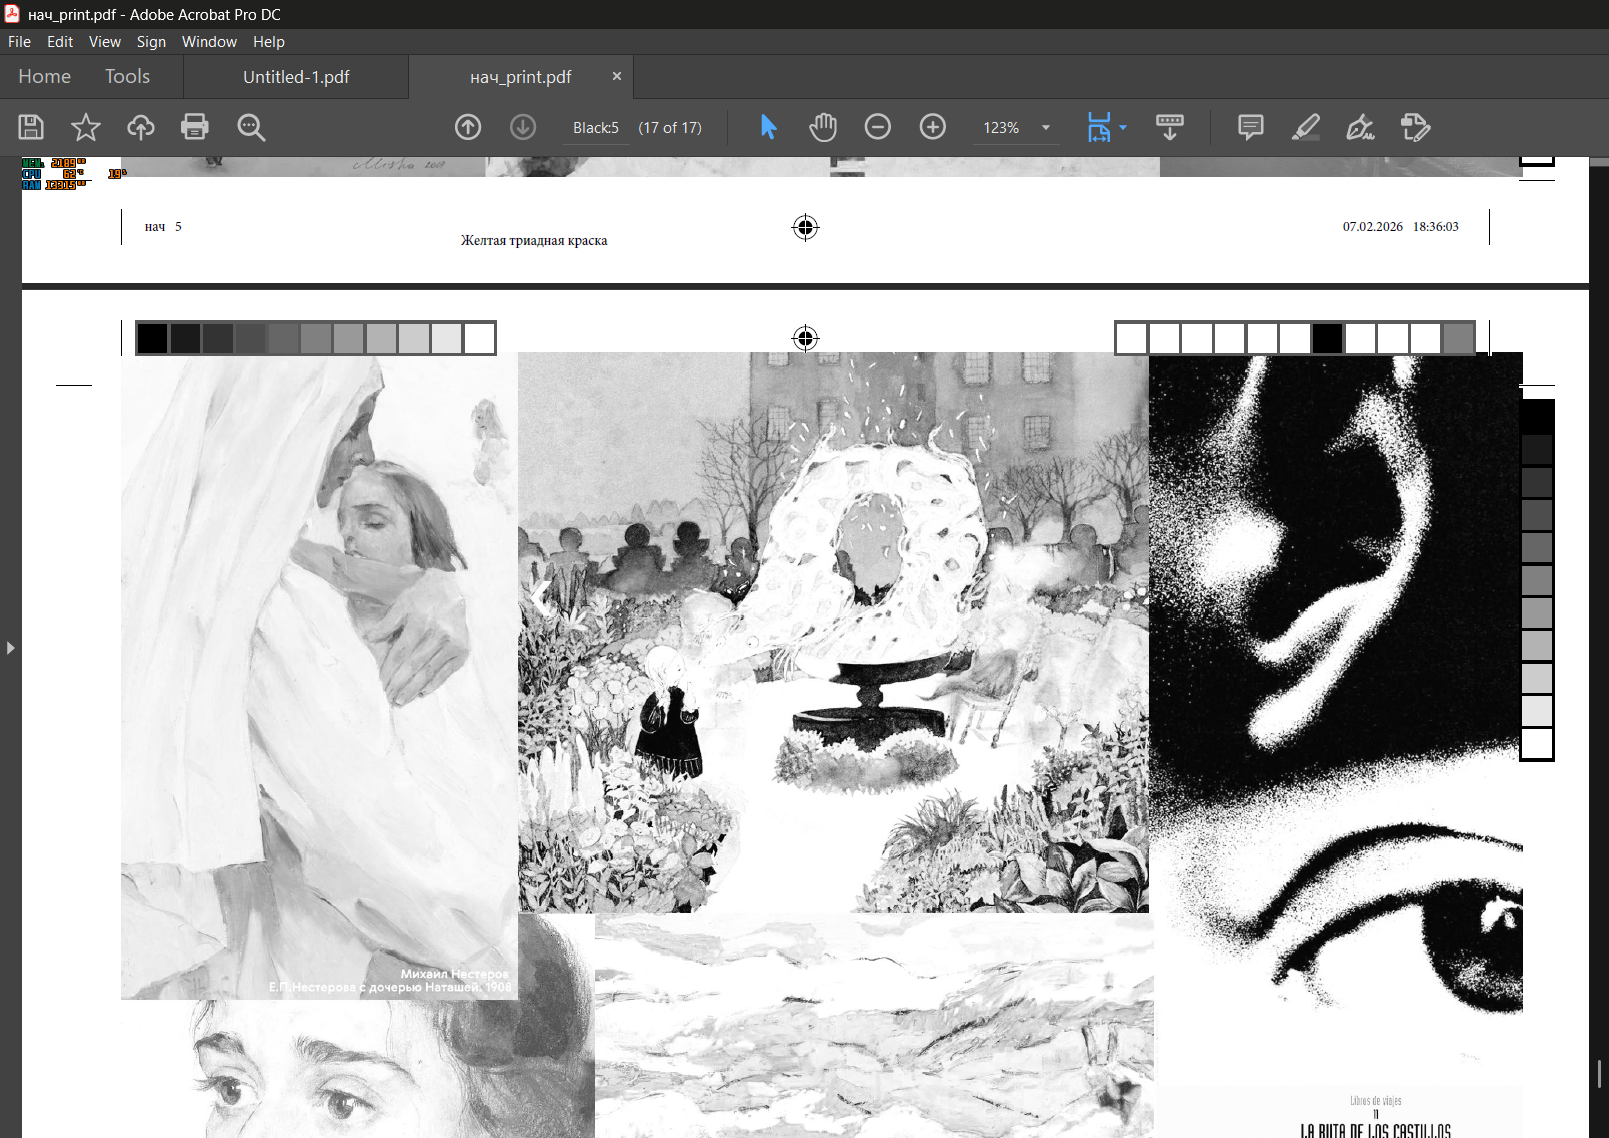Open the Print dialog icon
The width and height of the screenshot is (1609, 1138).
point(195,127)
